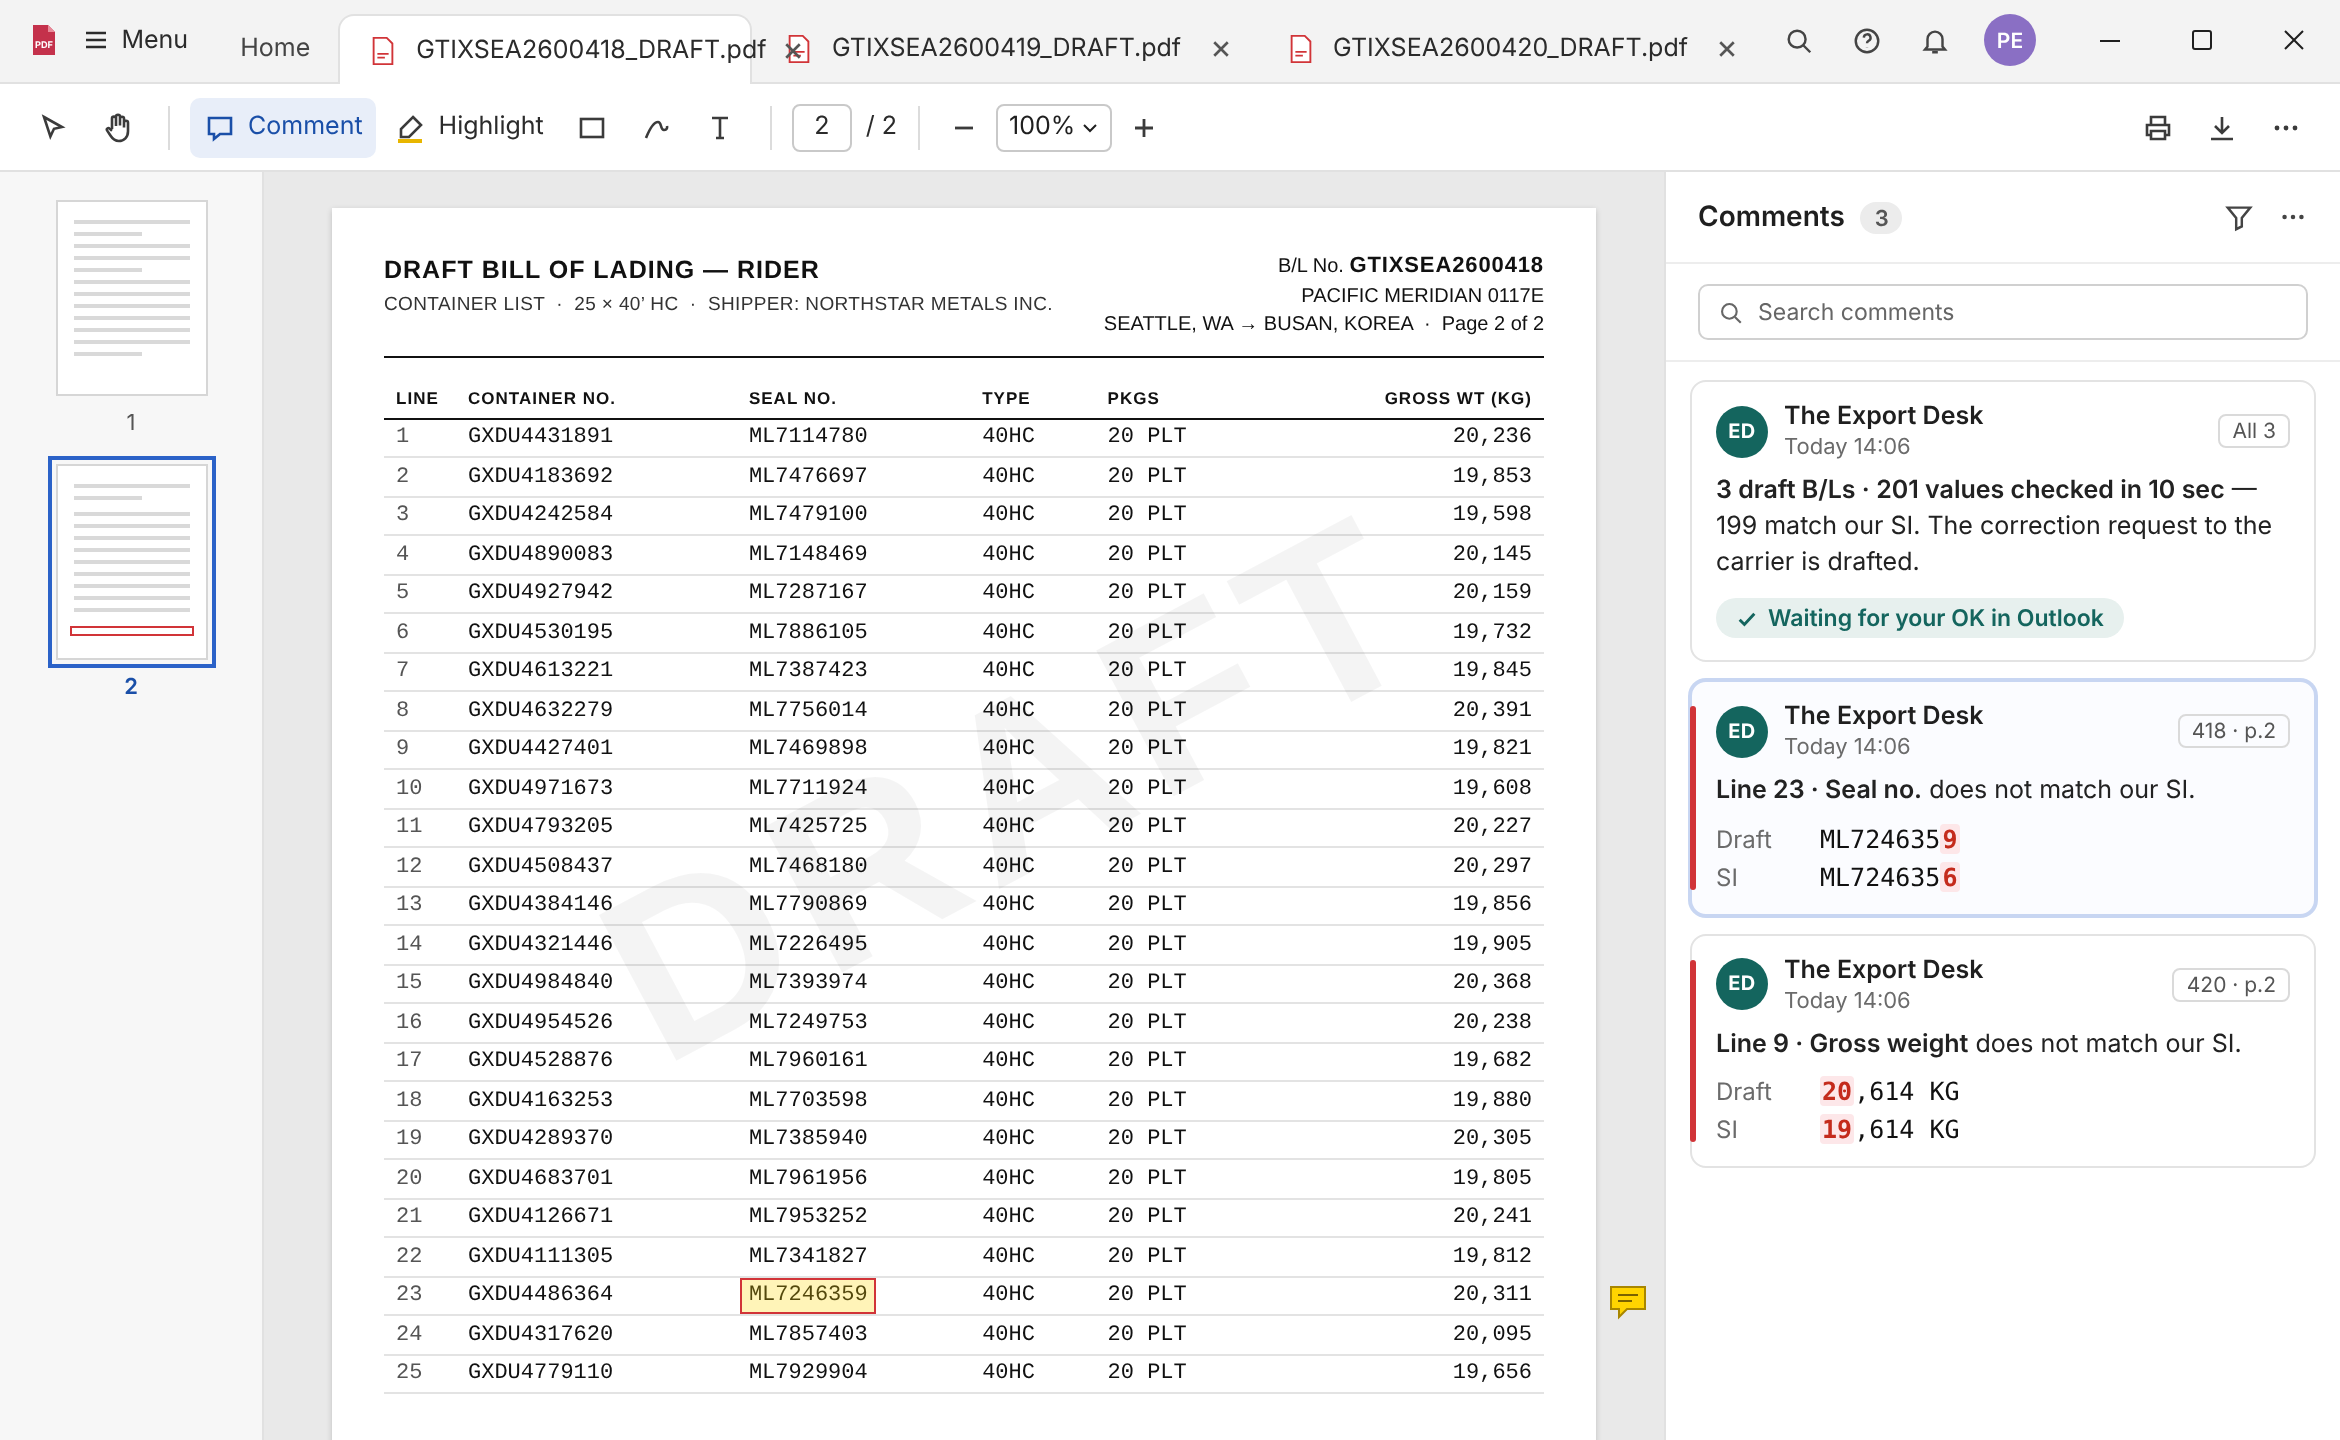Open the help icon
The image size is (2340, 1440).
(1866, 41)
